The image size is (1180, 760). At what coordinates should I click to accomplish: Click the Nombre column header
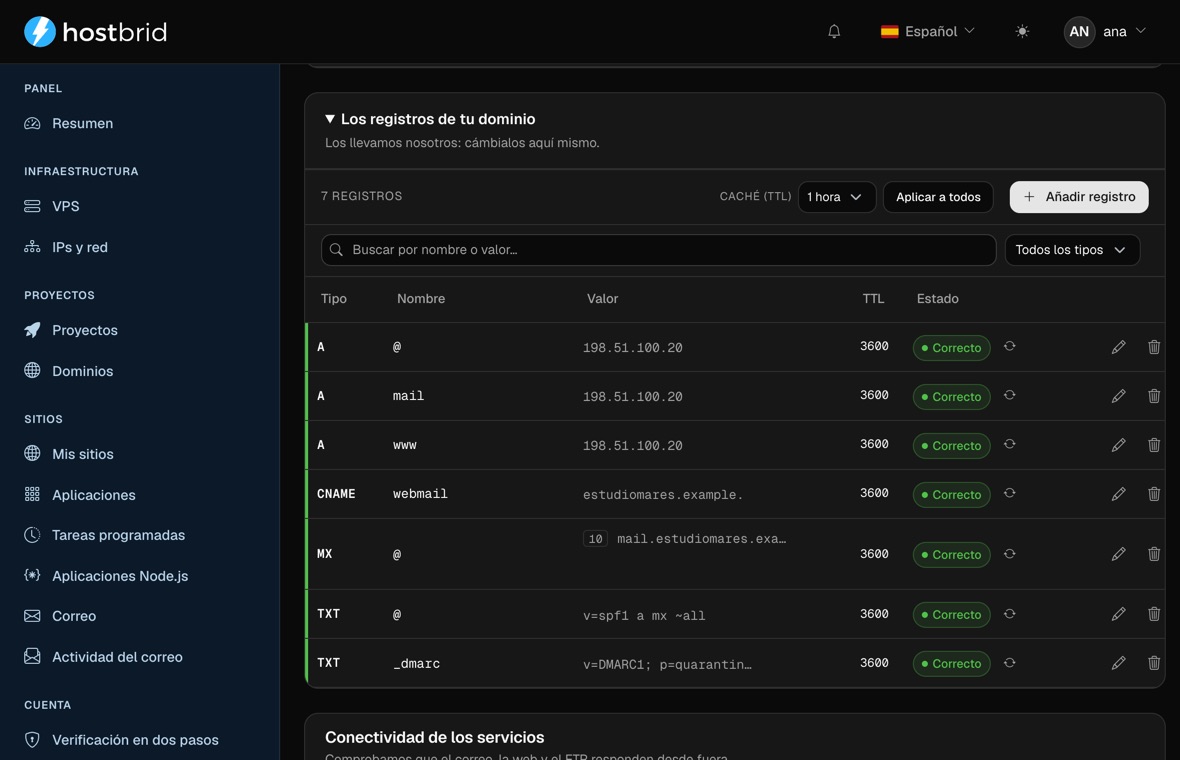point(421,299)
